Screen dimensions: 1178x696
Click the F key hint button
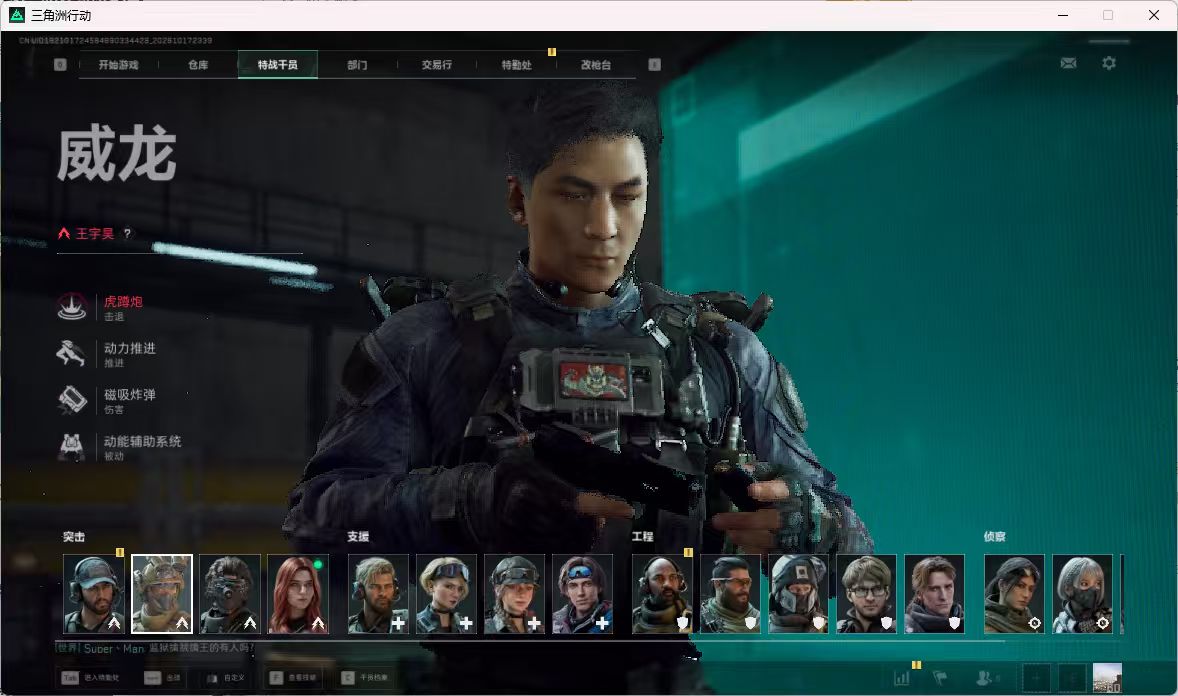pos(293,678)
